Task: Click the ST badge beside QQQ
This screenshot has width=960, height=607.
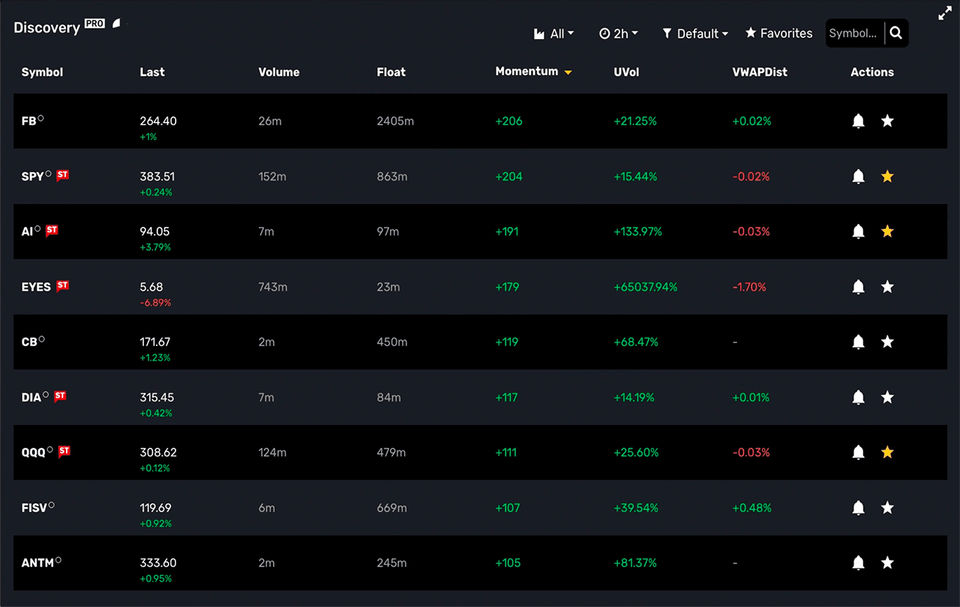Action: 64,451
